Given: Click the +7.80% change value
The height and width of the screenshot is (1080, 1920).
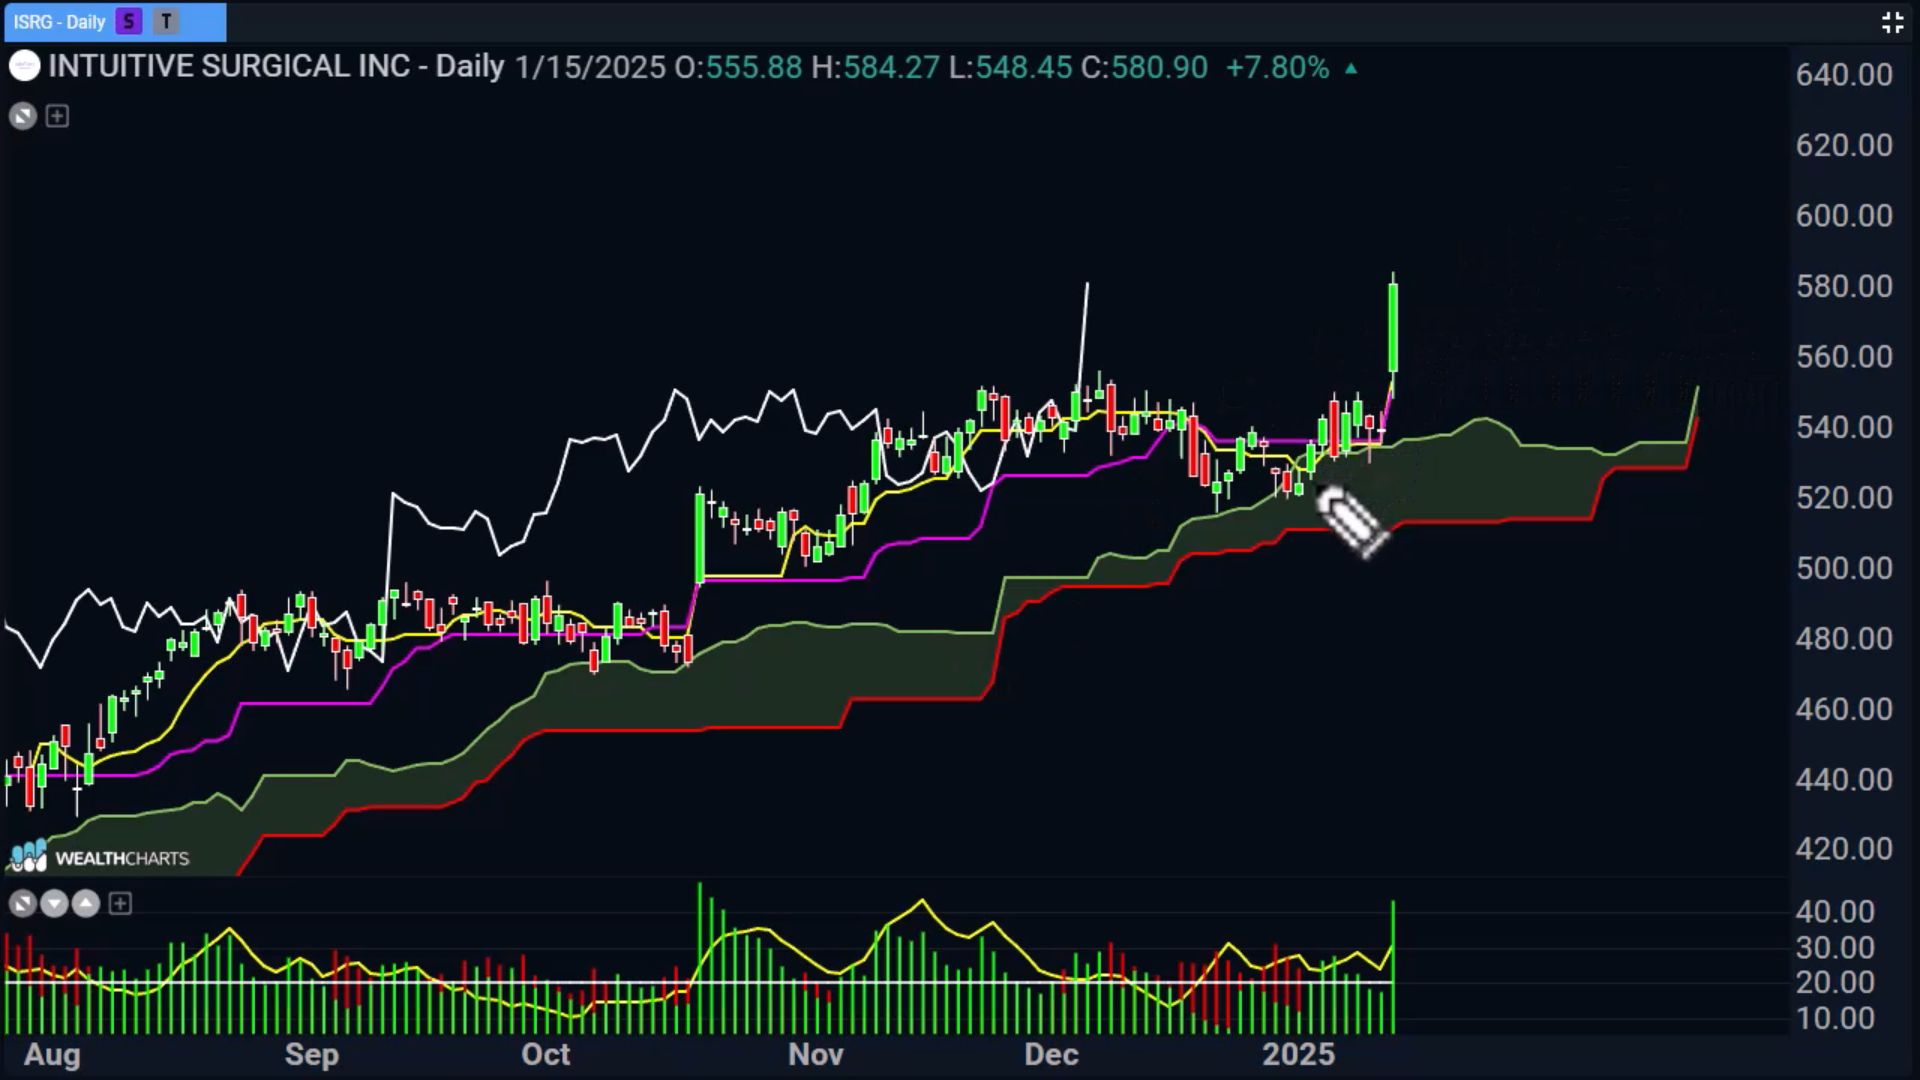Looking at the screenshot, I should pyautogui.click(x=1277, y=68).
